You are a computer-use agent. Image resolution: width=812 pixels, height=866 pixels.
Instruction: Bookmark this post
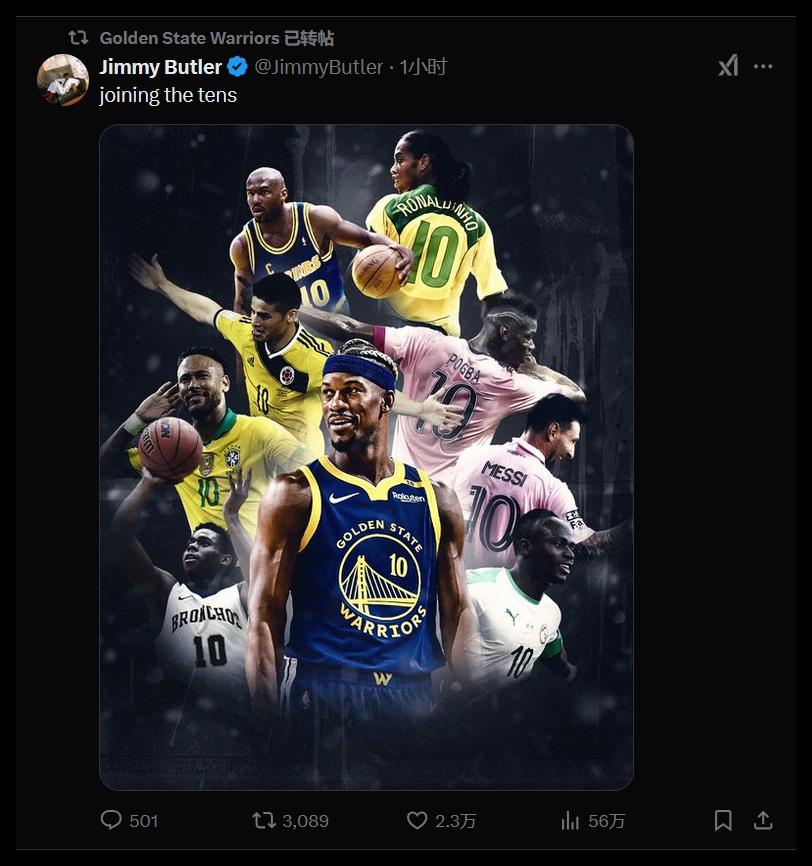(x=723, y=820)
